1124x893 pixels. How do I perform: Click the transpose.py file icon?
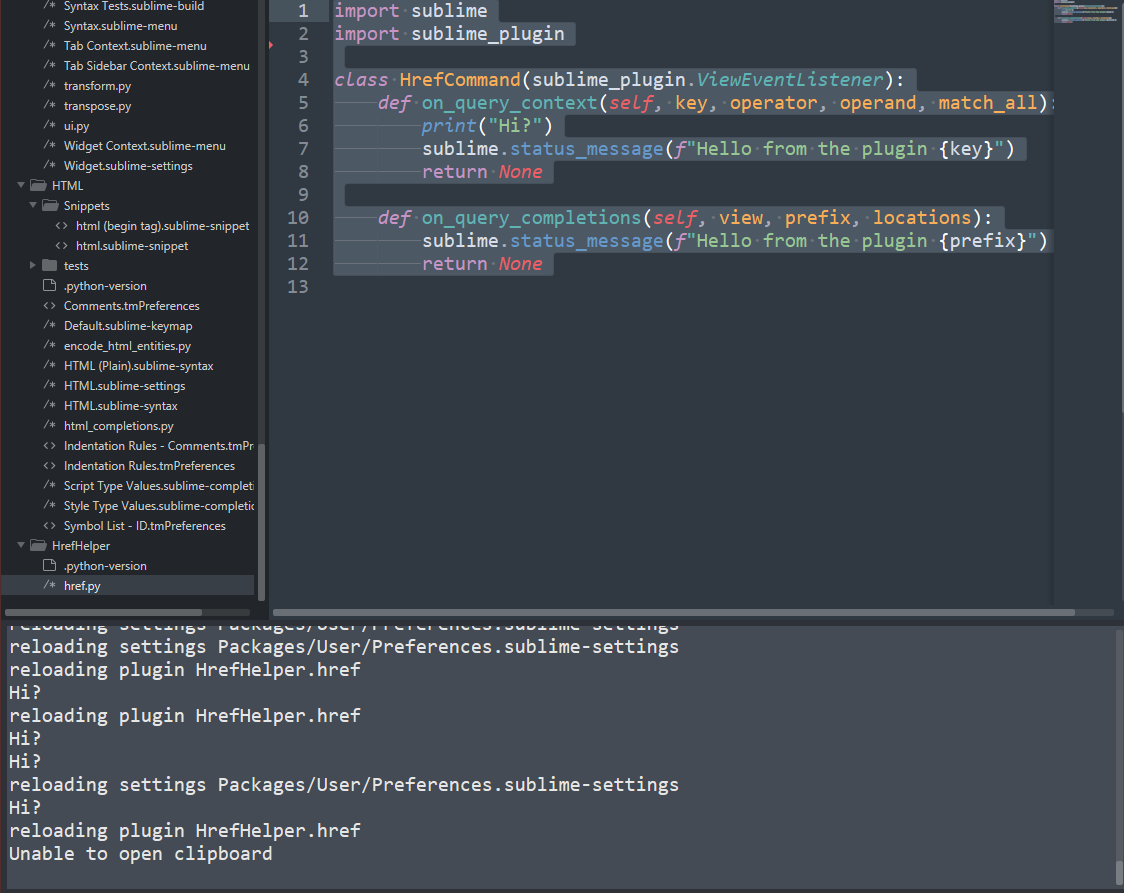click(x=49, y=105)
